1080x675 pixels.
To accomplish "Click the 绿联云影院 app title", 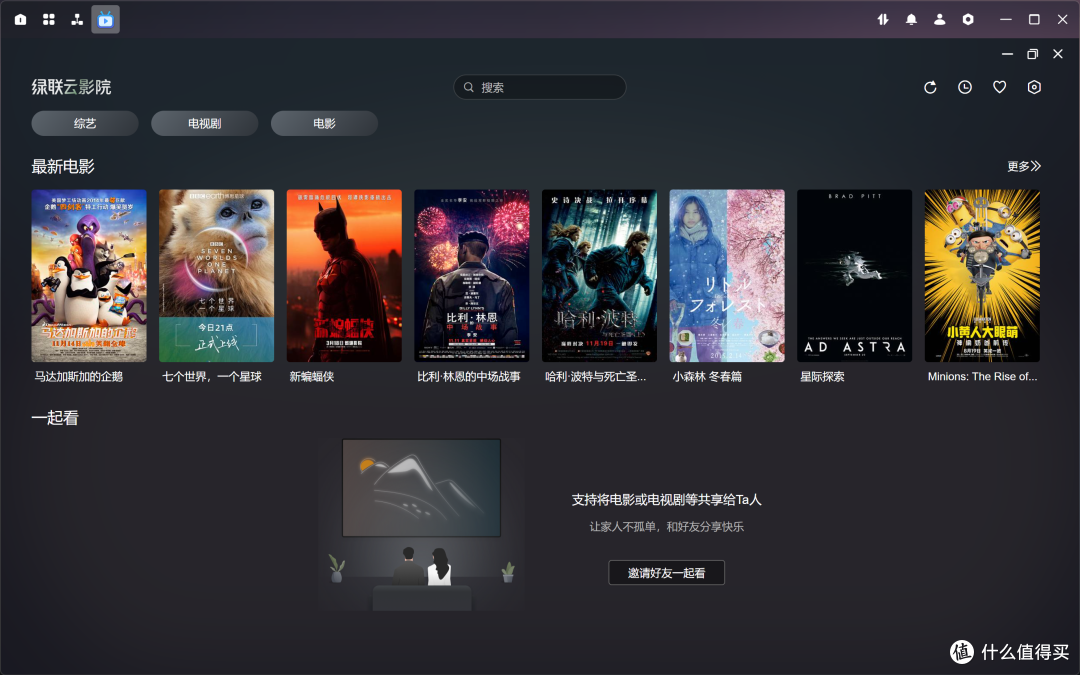I will tap(71, 87).
